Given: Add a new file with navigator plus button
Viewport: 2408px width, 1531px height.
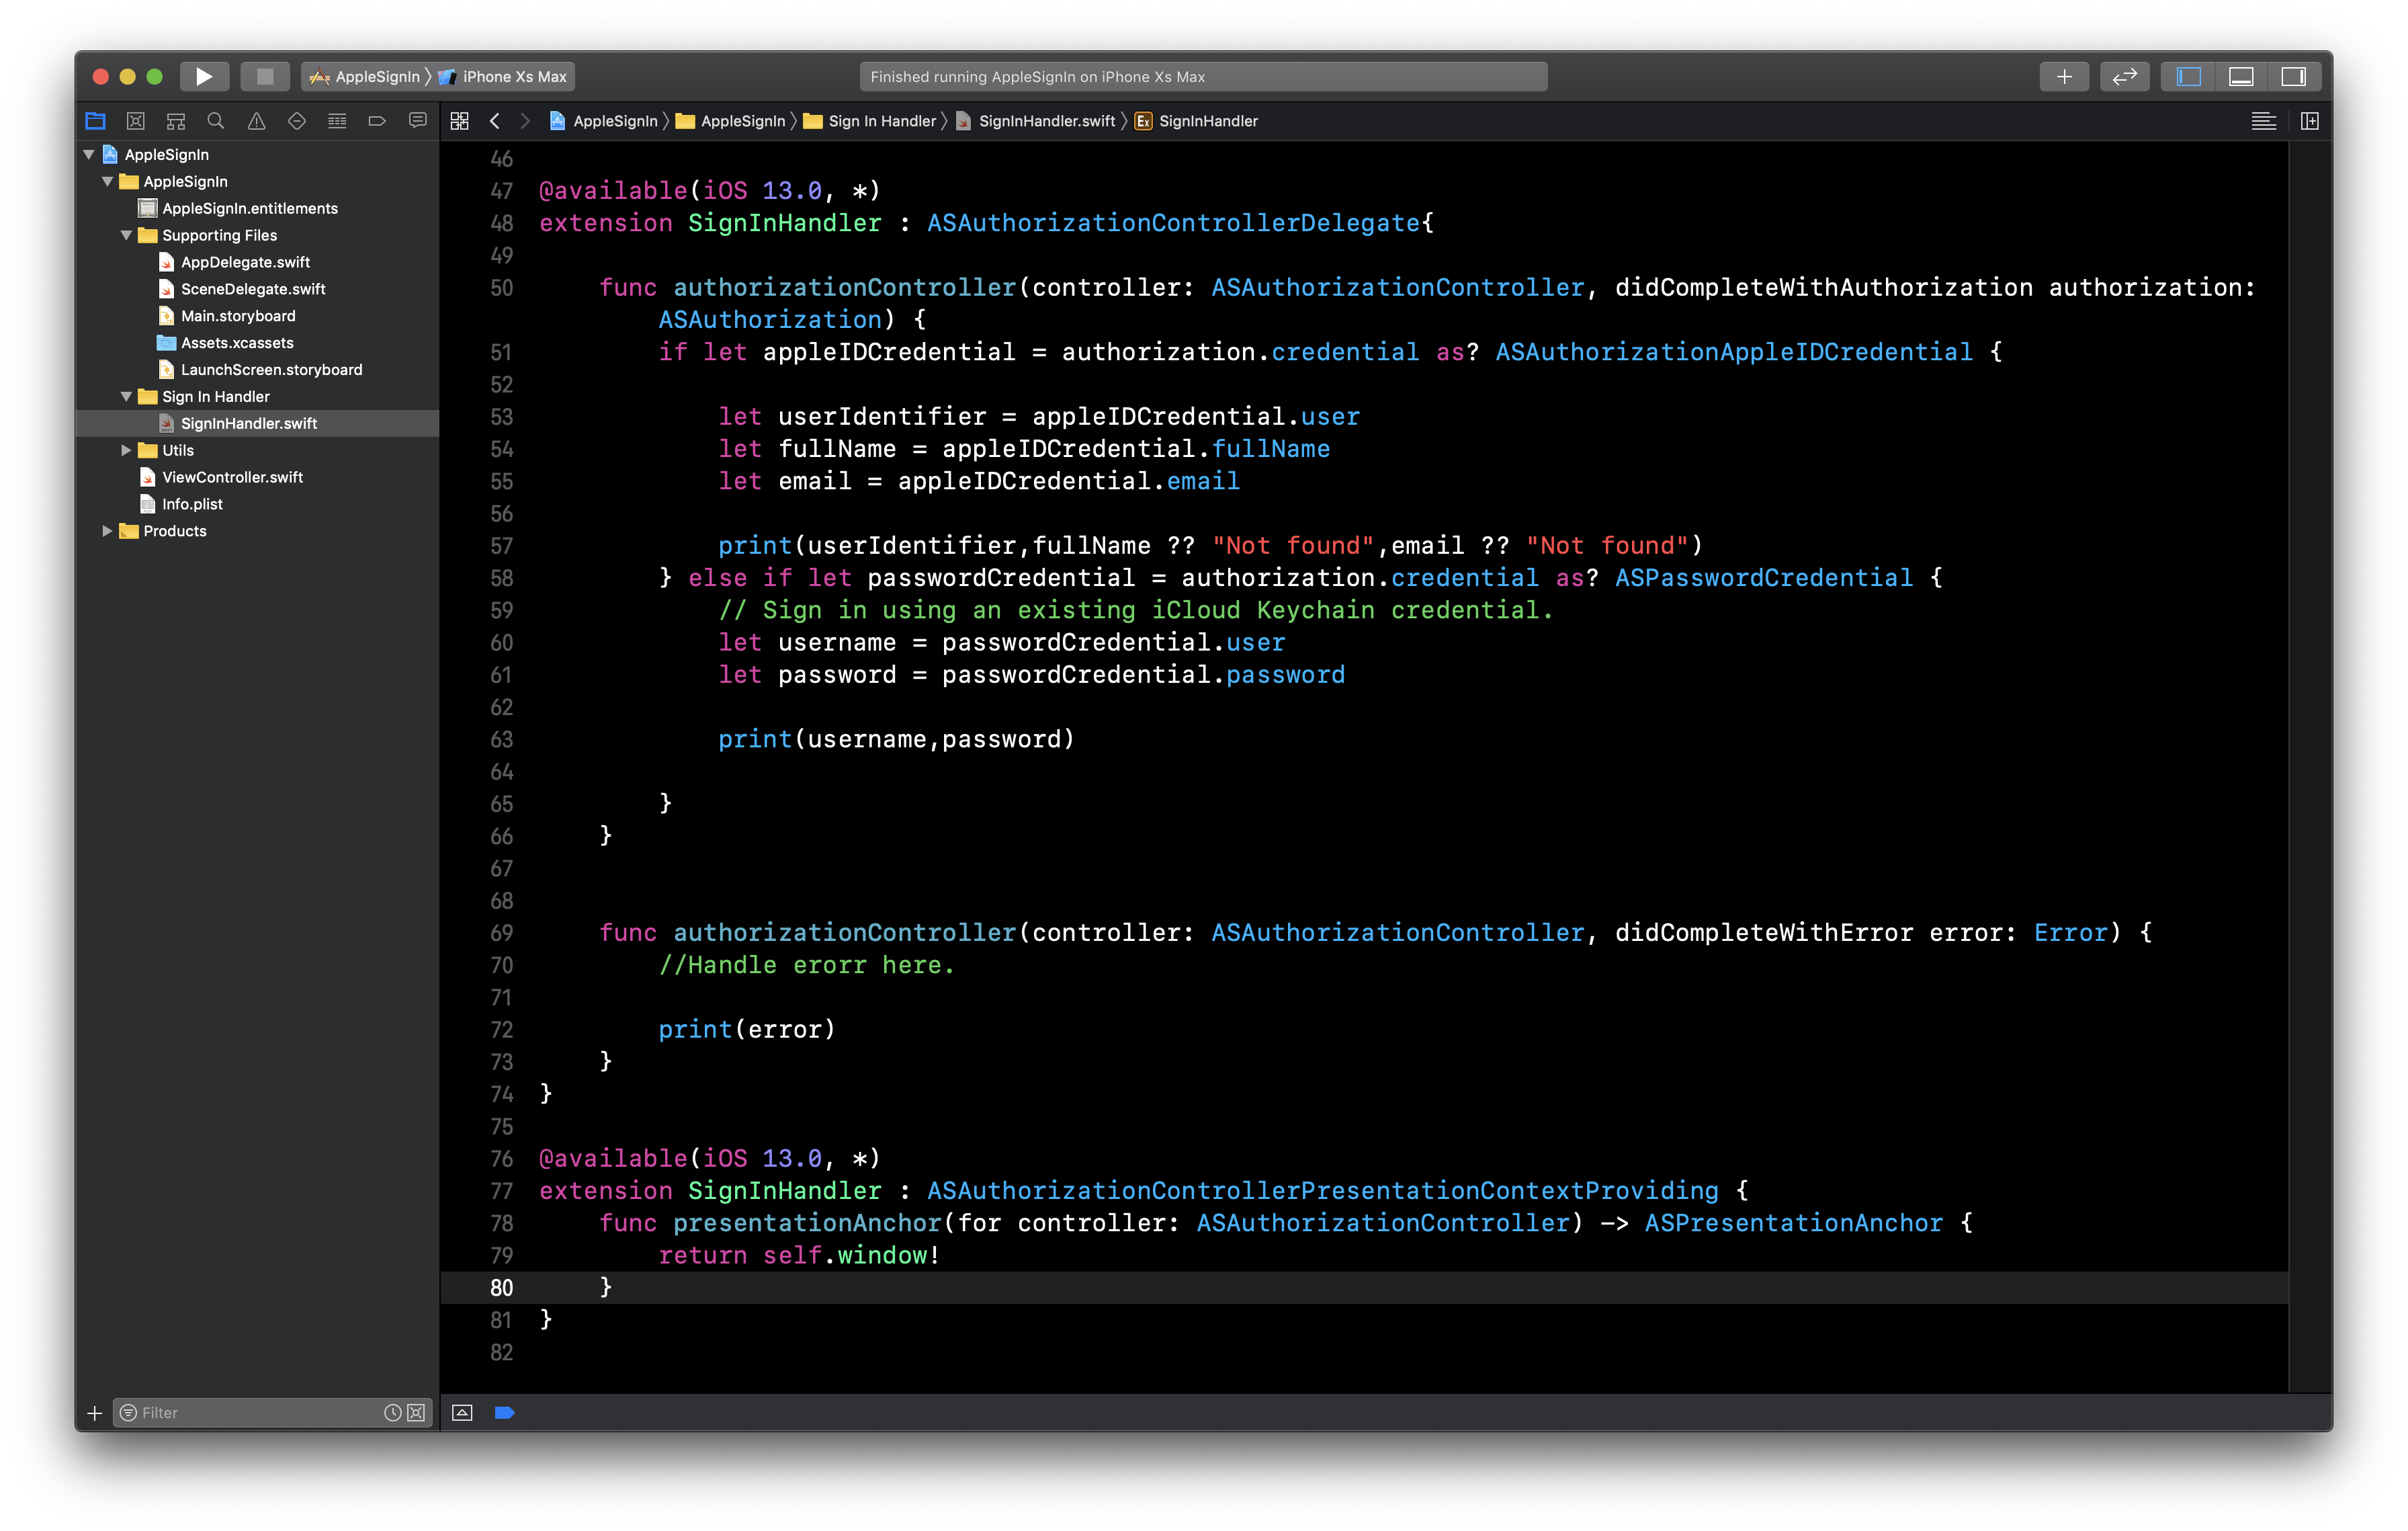Looking at the screenshot, I should [95, 1412].
